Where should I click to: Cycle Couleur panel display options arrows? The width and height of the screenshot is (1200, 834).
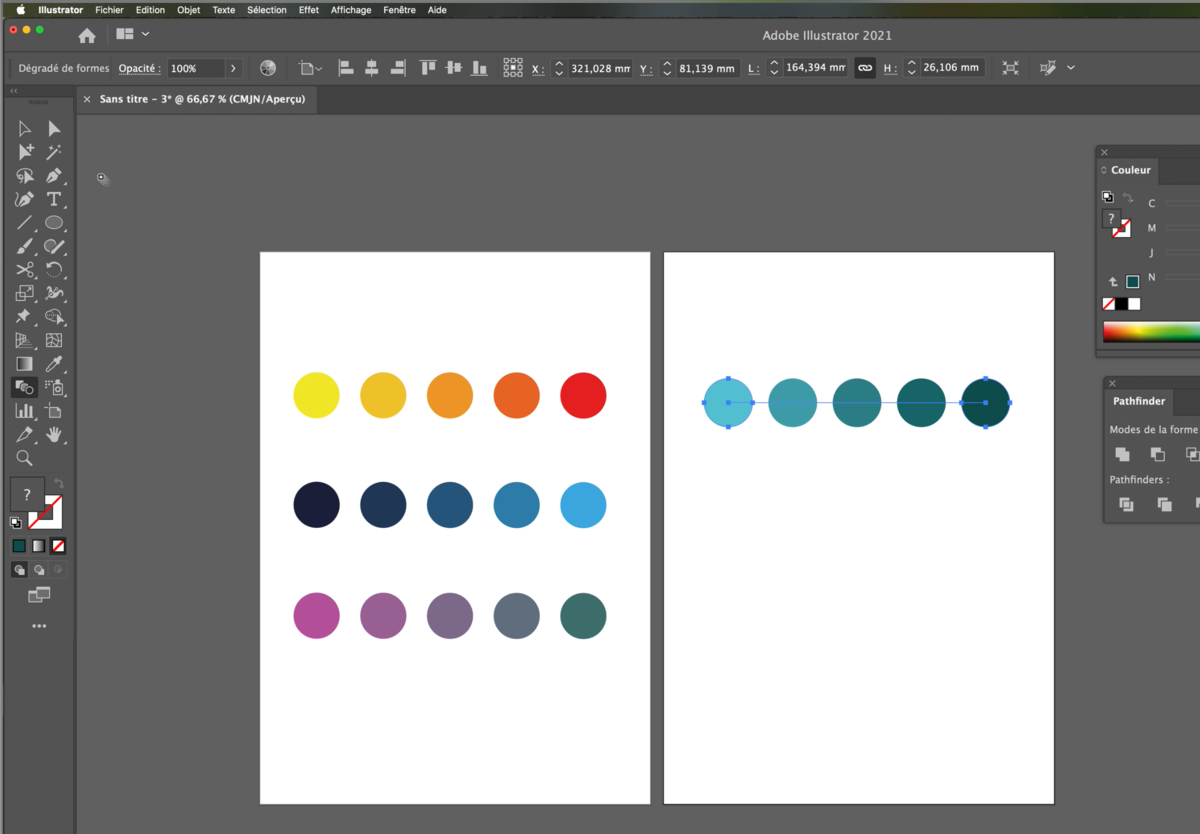point(1104,170)
